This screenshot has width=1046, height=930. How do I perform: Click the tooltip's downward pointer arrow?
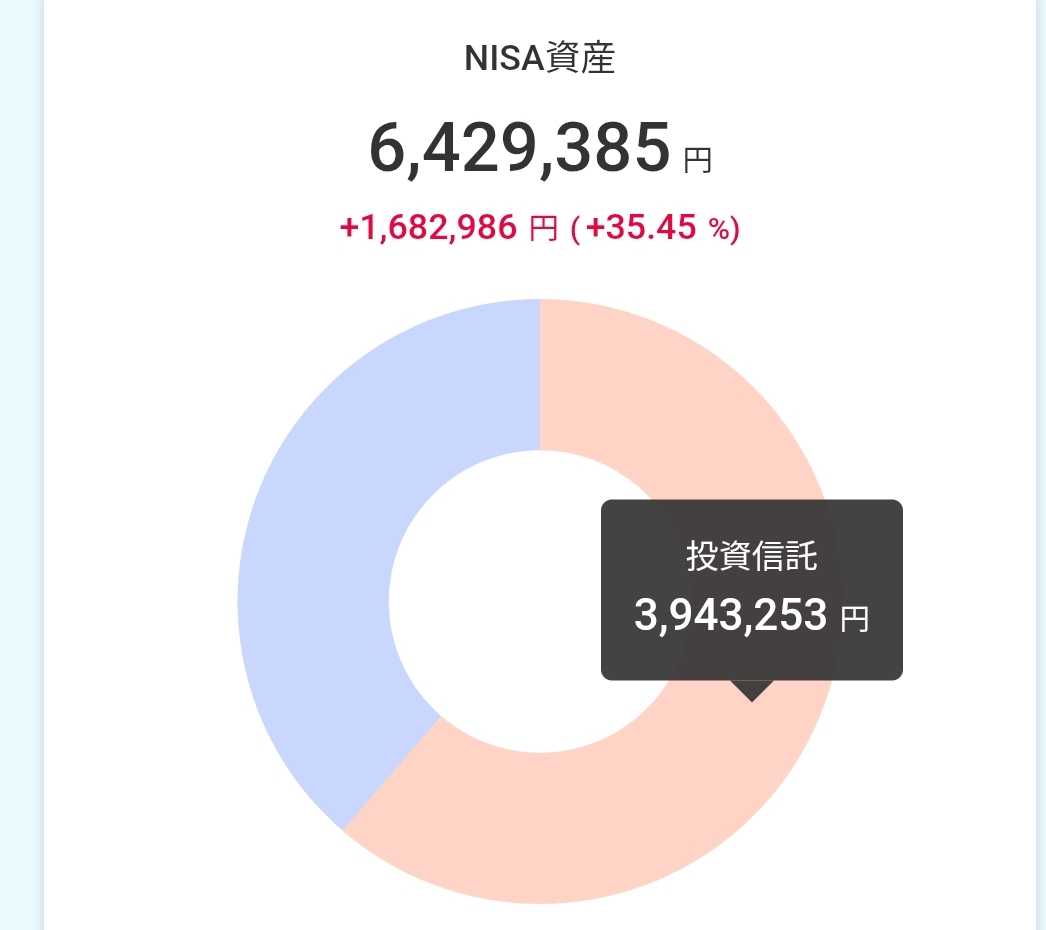pyautogui.click(x=752, y=690)
